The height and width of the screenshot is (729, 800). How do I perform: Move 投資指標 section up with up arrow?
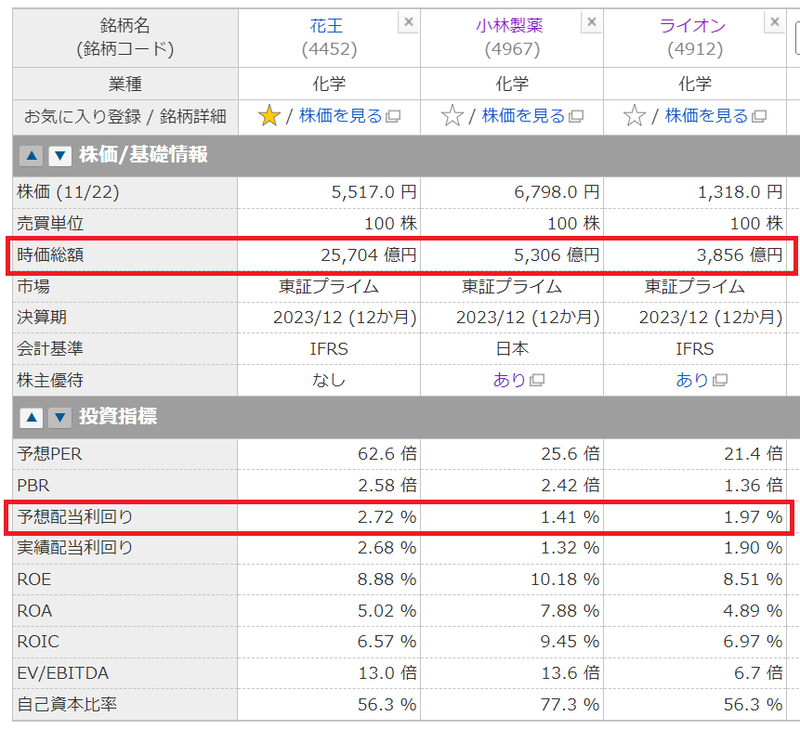click(x=31, y=418)
